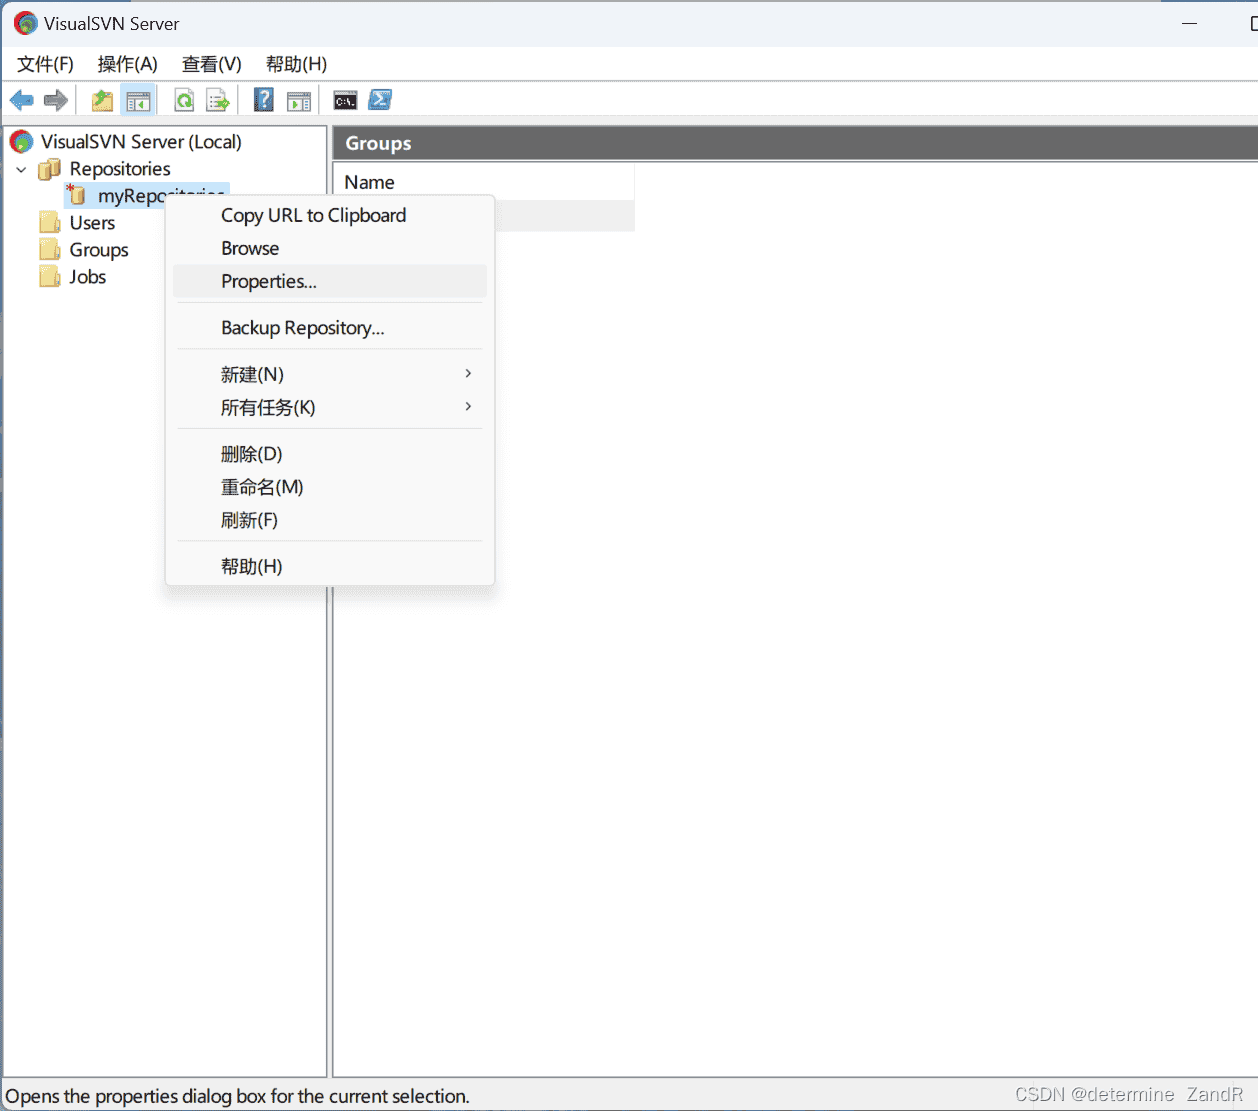Click the show action pane toolbar icon
Image resolution: width=1258 pixels, height=1111 pixels.
coord(299,100)
